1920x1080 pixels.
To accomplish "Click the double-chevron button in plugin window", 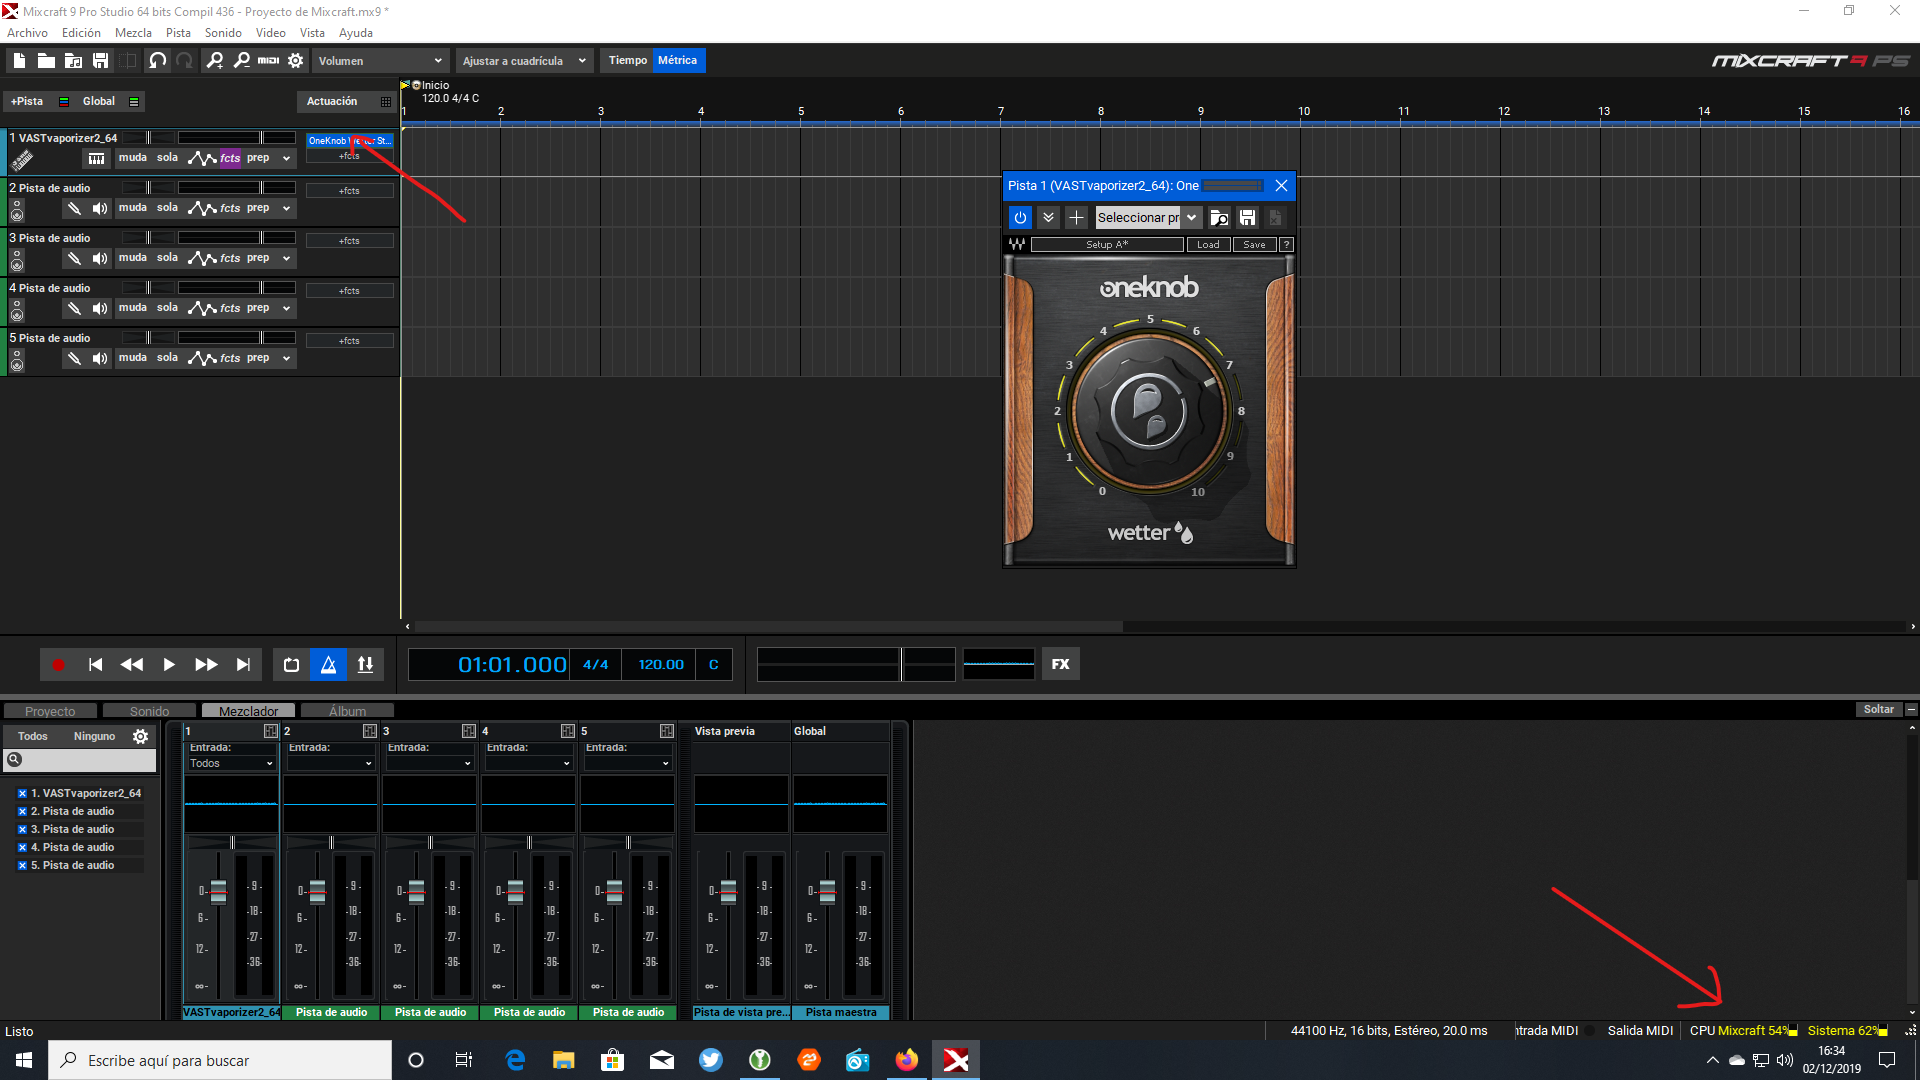I will pos(1048,217).
